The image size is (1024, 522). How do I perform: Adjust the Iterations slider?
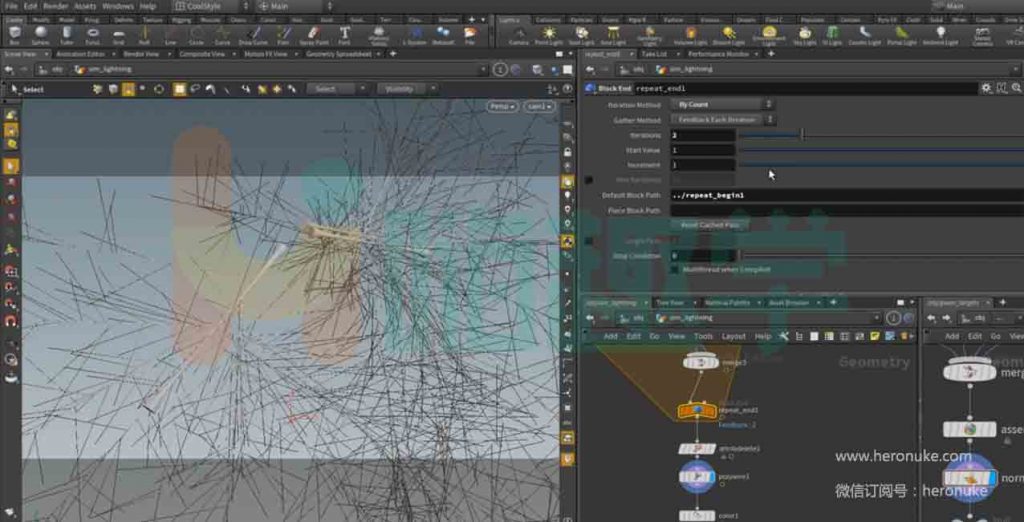802,135
